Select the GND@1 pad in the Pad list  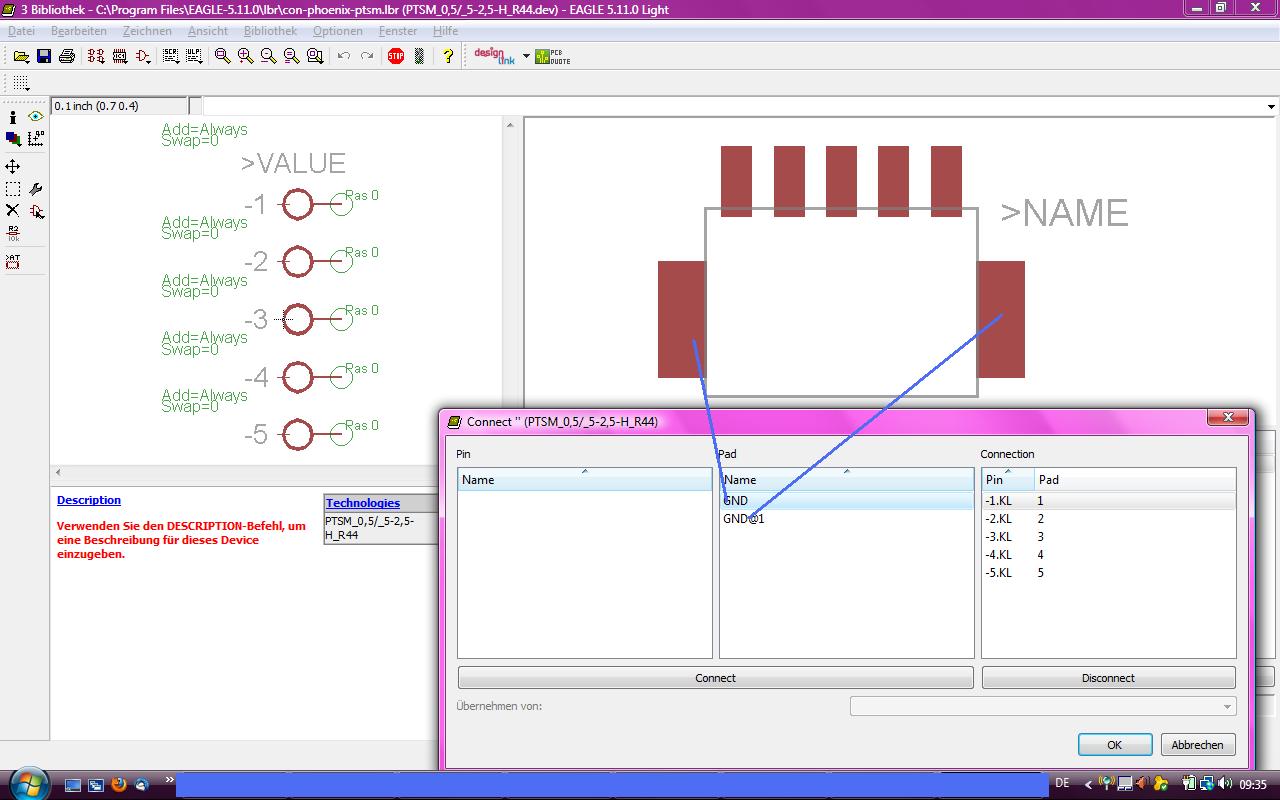coord(744,519)
